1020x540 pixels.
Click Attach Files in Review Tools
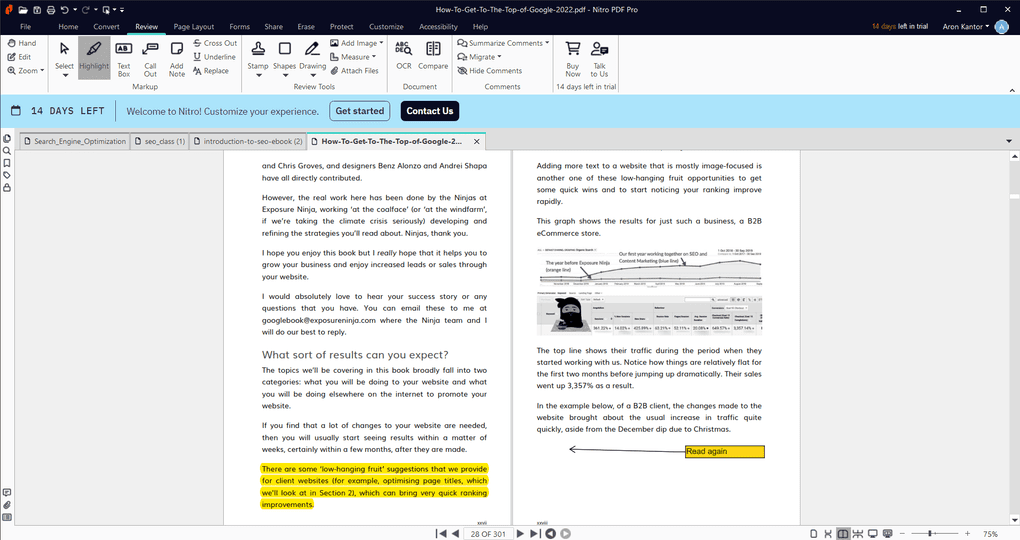click(x=355, y=70)
